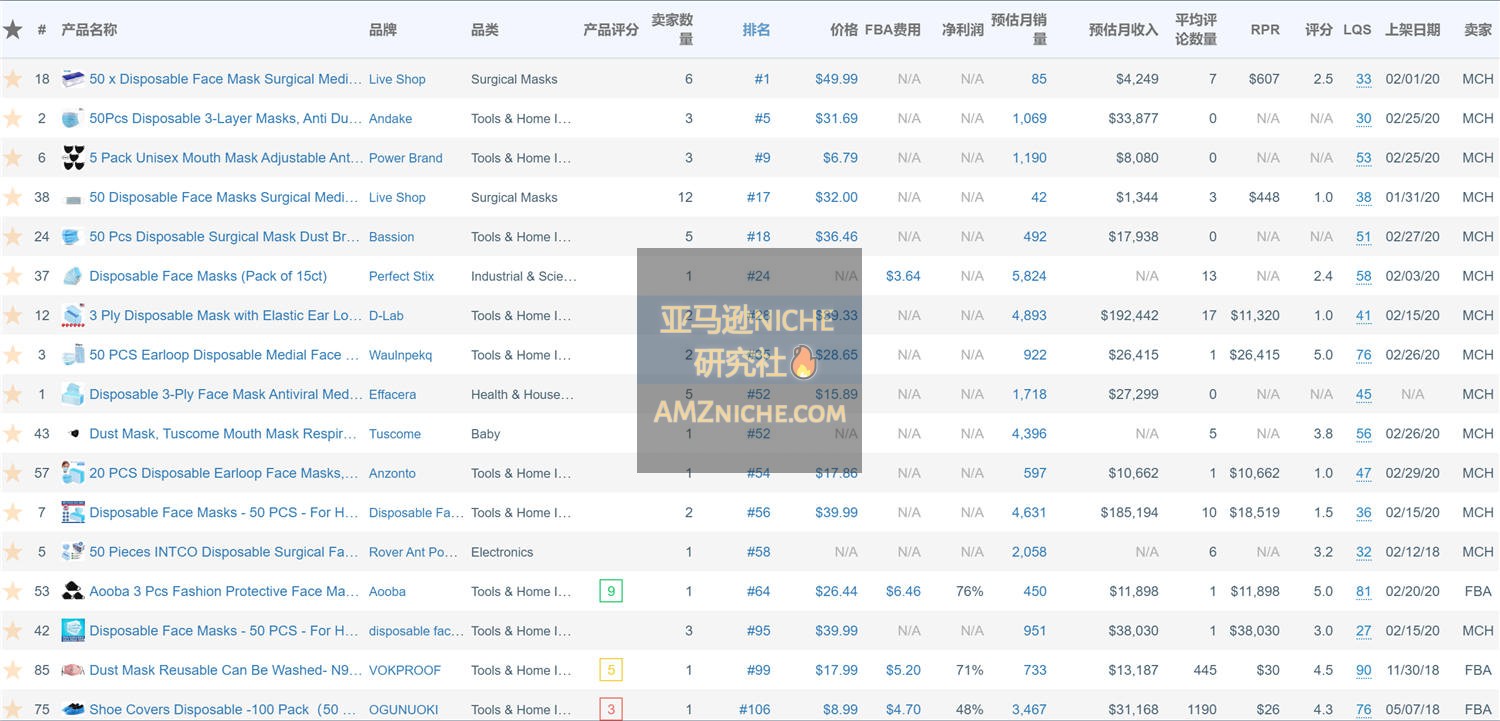The width and height of the screenshot is (1500, 721).
Task: Open product link 50Pcs Disposable 3-Layer Masks
Action: [x=225, y=118]
